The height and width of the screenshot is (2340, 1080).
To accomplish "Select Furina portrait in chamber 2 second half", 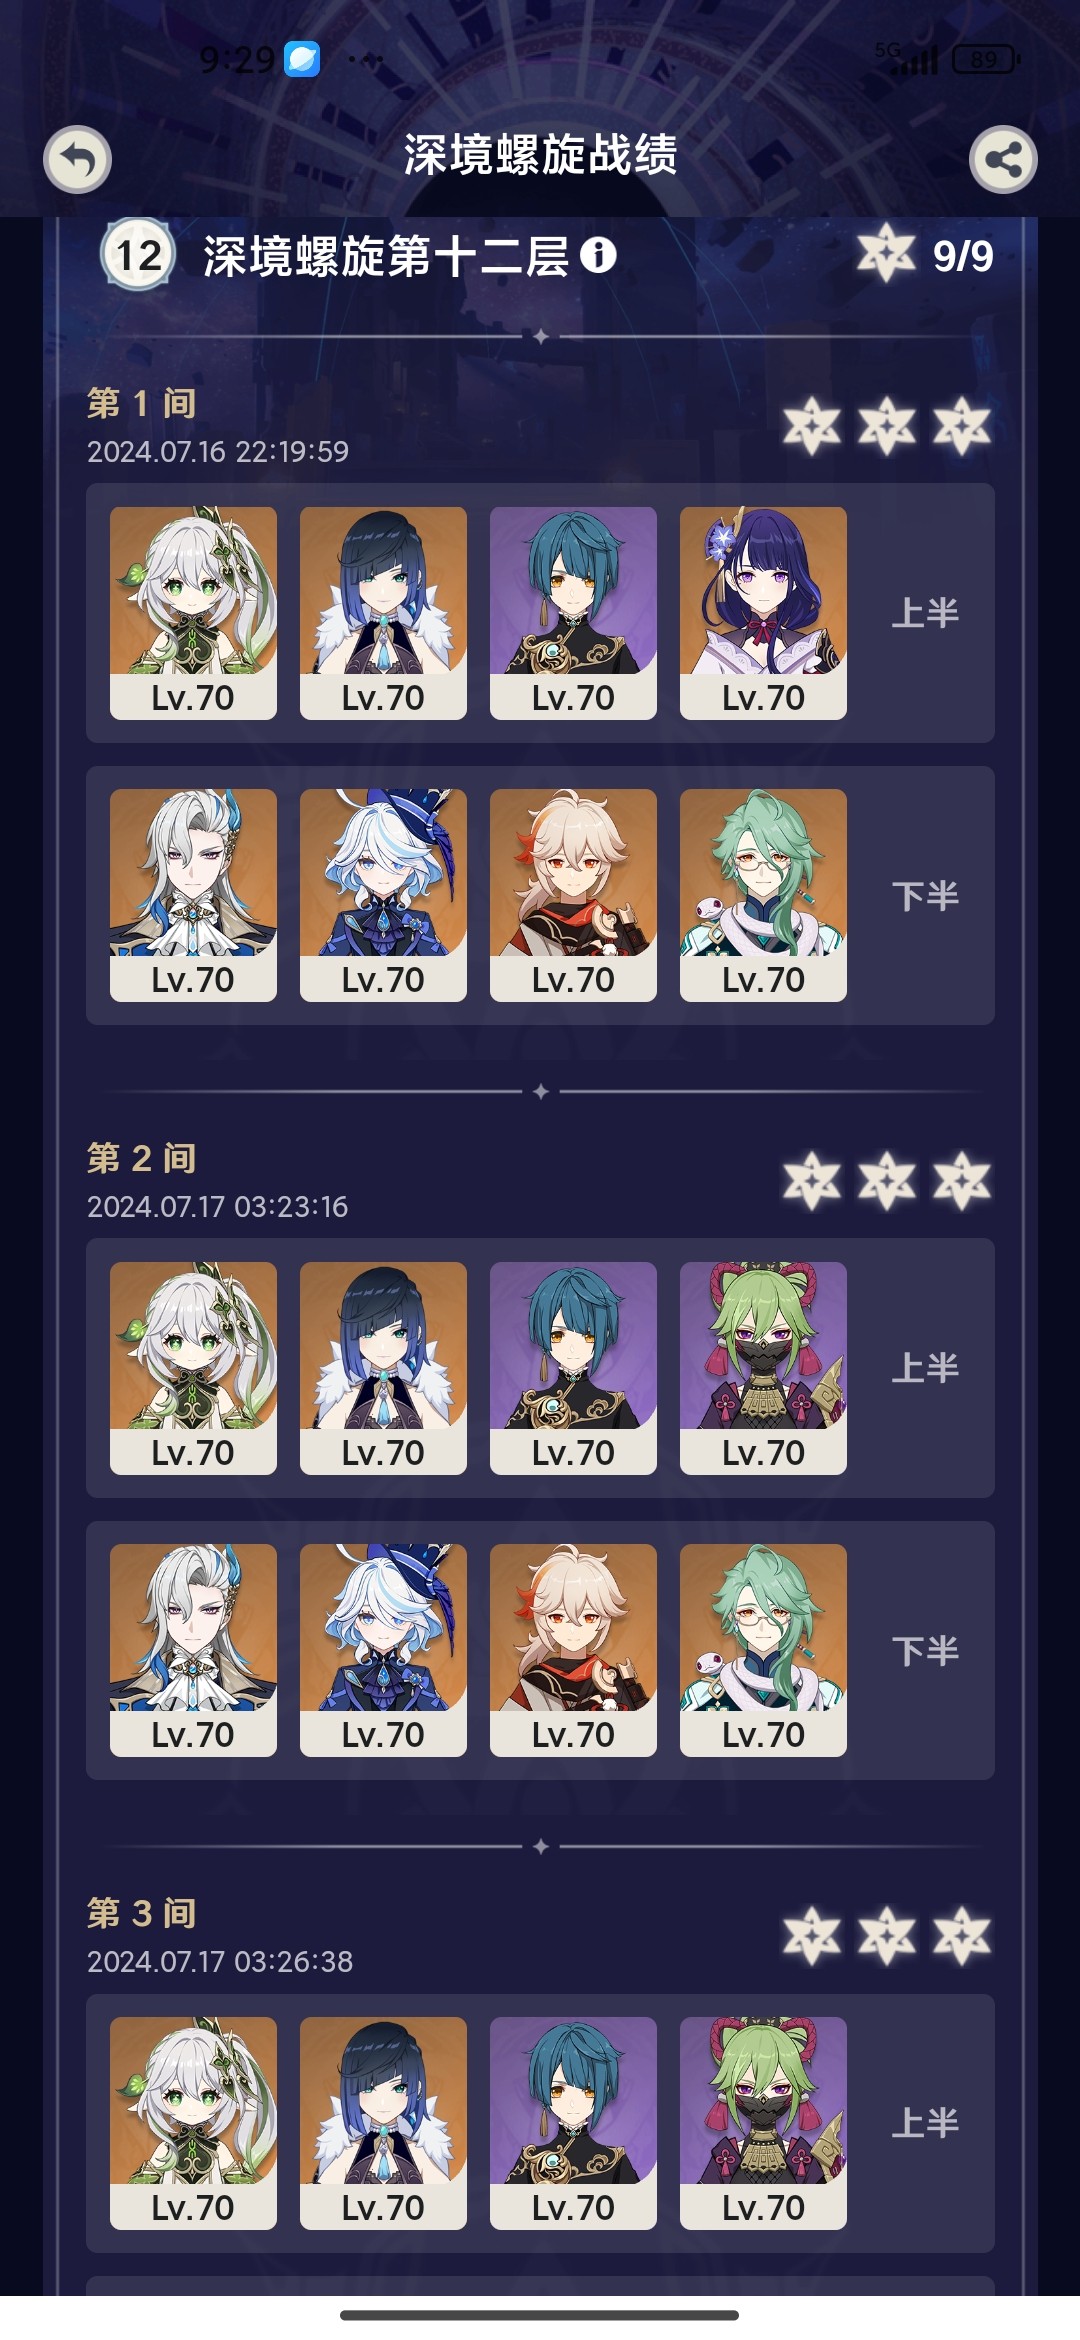I will coord(383,1650).
